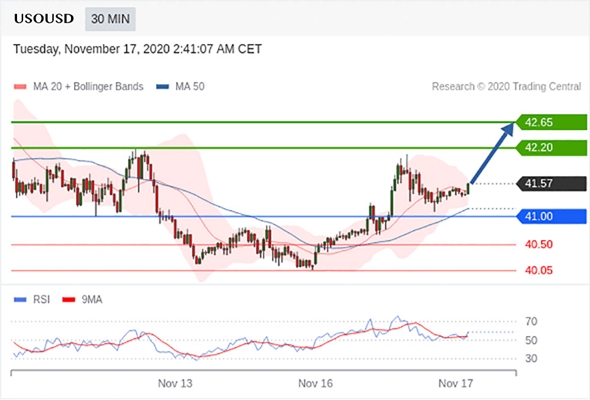Click the 42.20 green resistance label
This screenshot has width=590, height=400.
pos(552,148)
